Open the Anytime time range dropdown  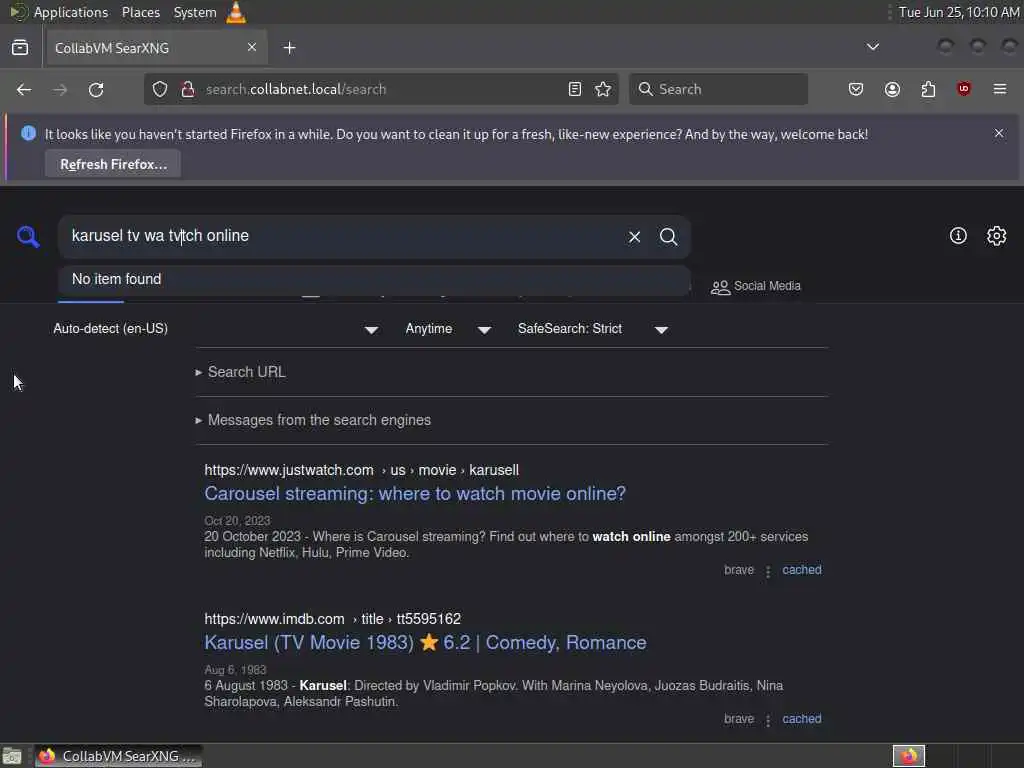(448, 329)
